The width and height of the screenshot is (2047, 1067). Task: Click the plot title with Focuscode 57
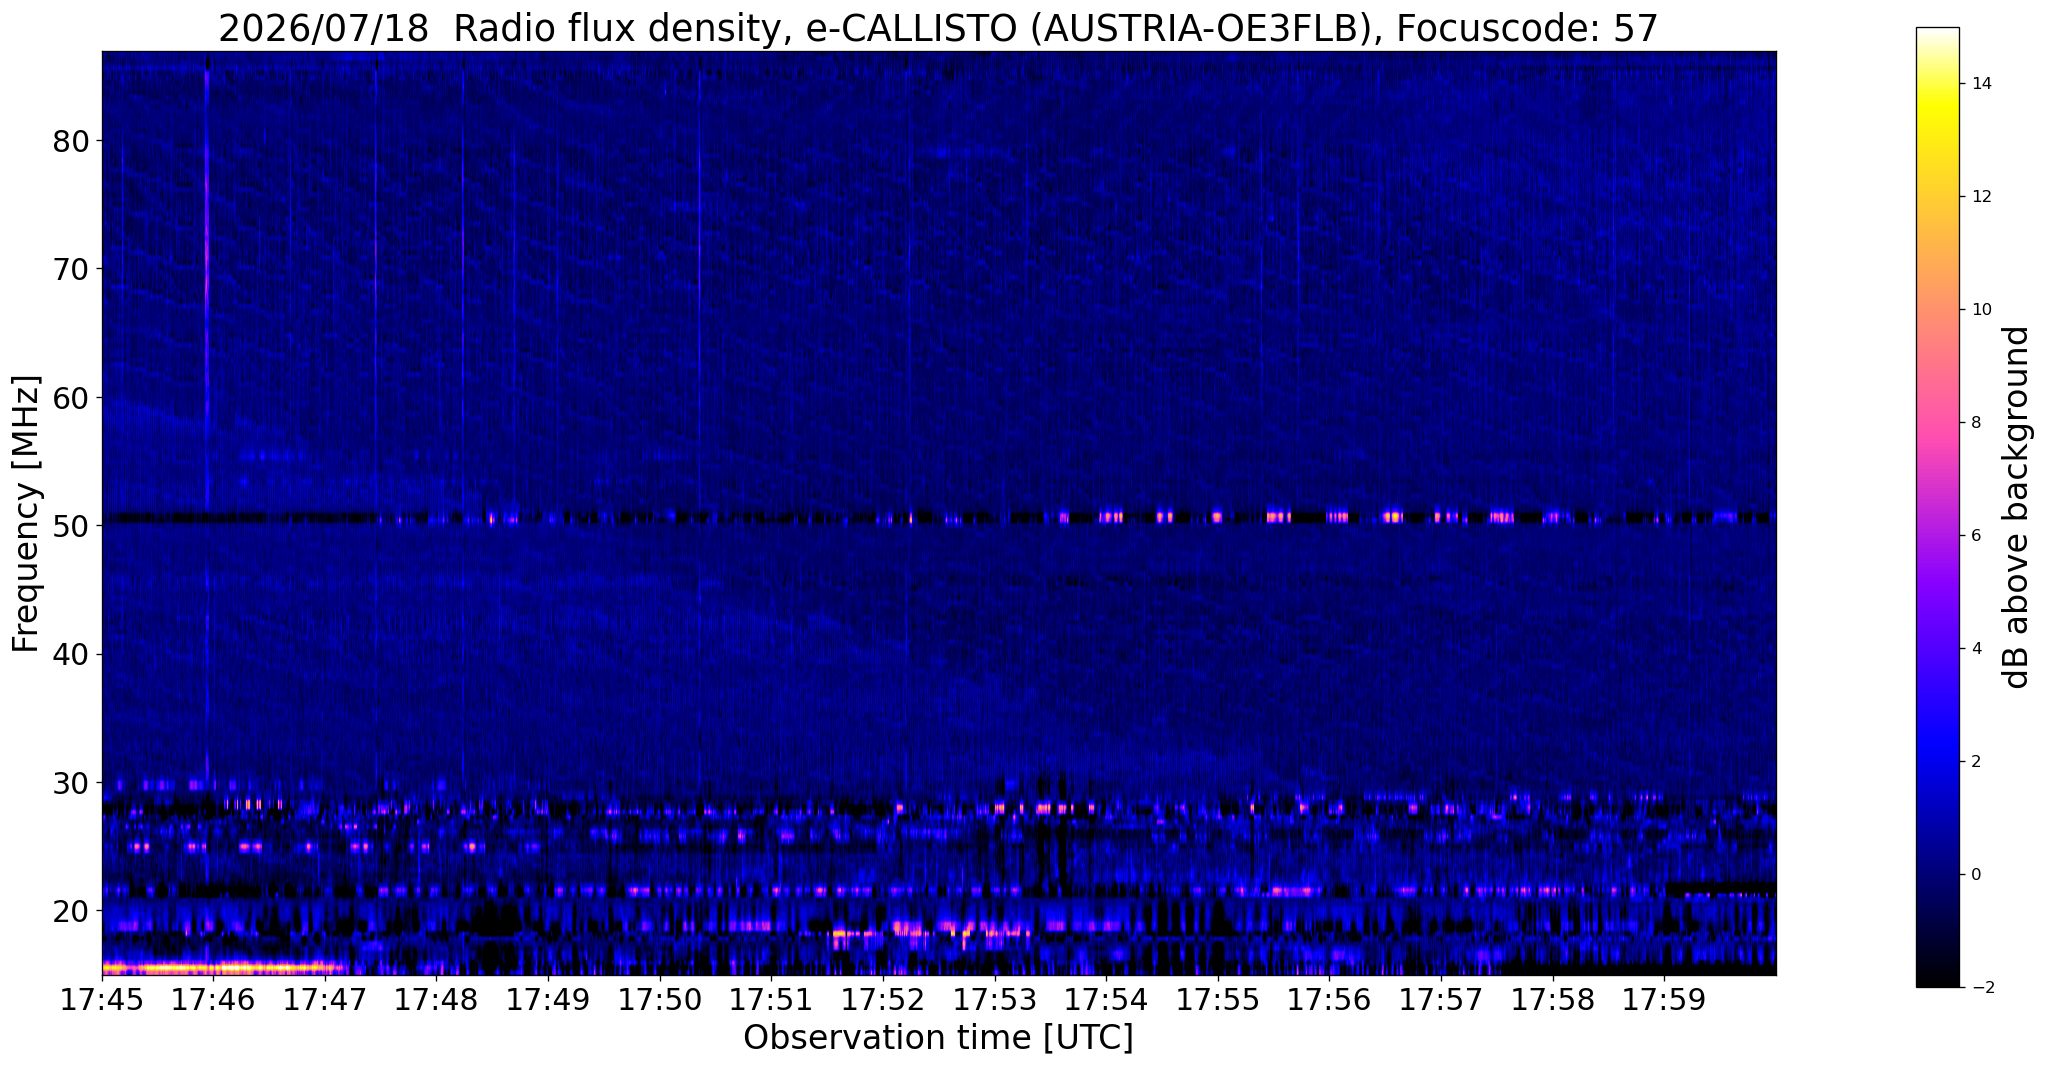[938, 29]
